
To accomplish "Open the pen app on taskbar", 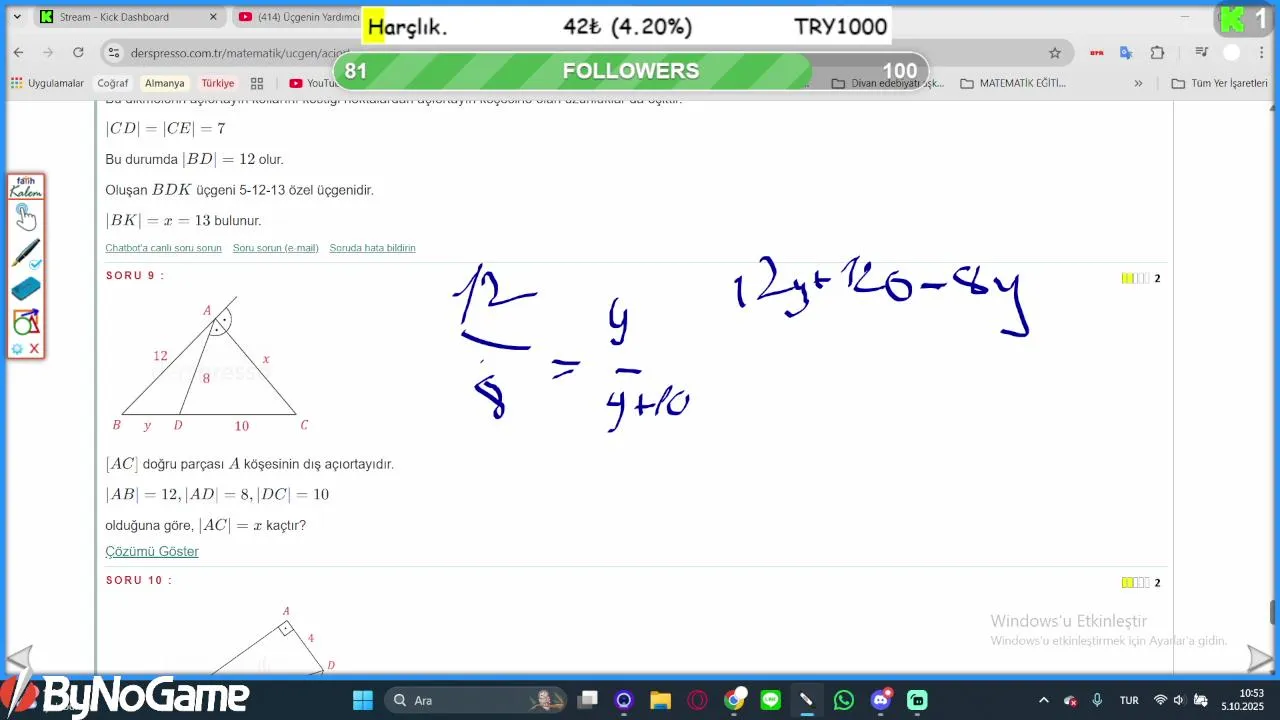I will (806, 700).
